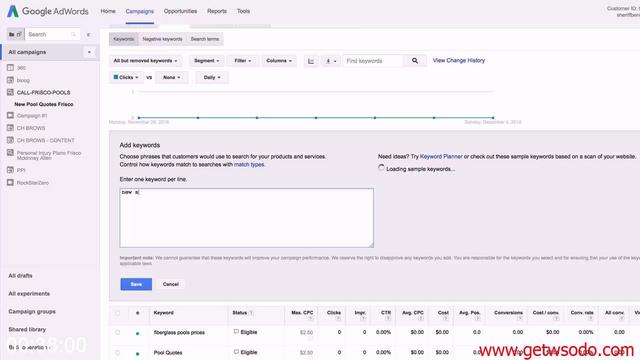This screenshot has height=360, width=640.
Task: Open the Columns dropdown
Action: (279, 61)
